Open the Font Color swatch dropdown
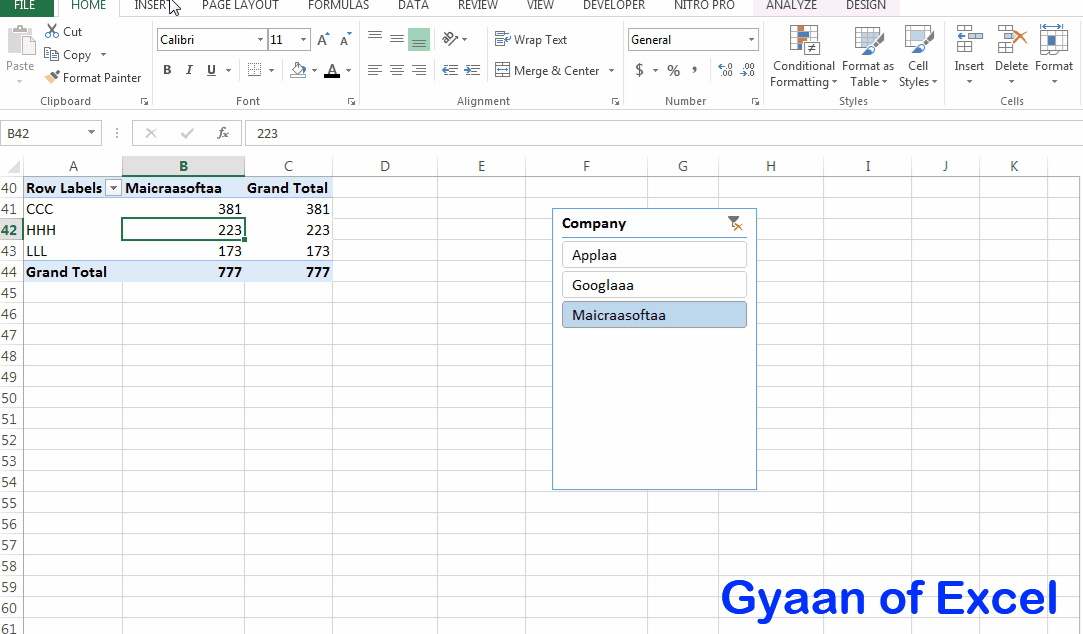The width and height of the screenshot is (1083, 634). pyautogui.click(x=347, y=70)
